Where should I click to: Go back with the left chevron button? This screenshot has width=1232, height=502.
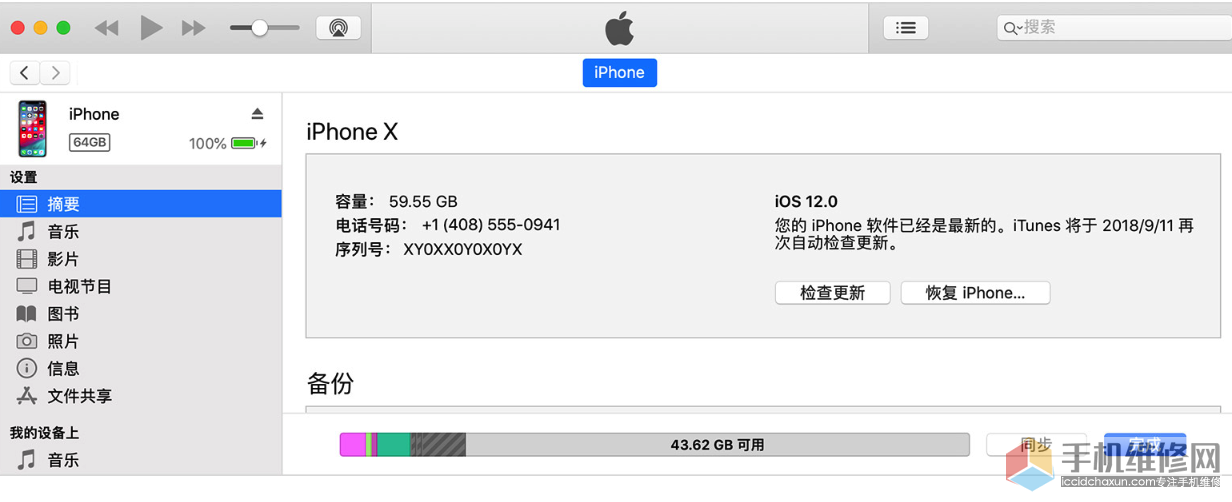point(25,73)
